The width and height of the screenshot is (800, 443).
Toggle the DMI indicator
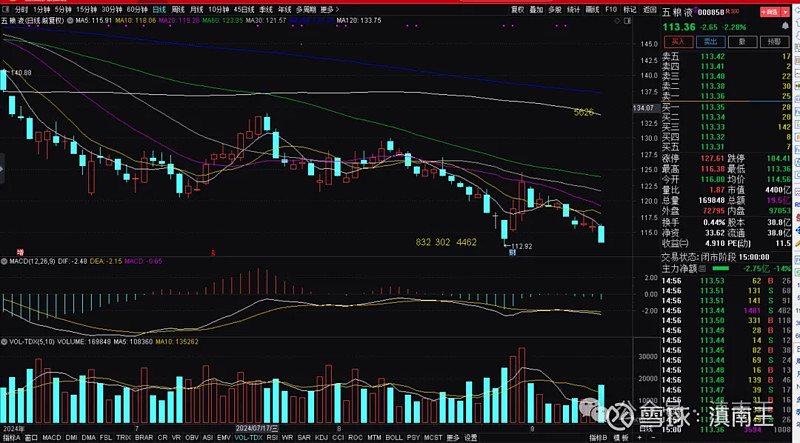tap(71, 438)
